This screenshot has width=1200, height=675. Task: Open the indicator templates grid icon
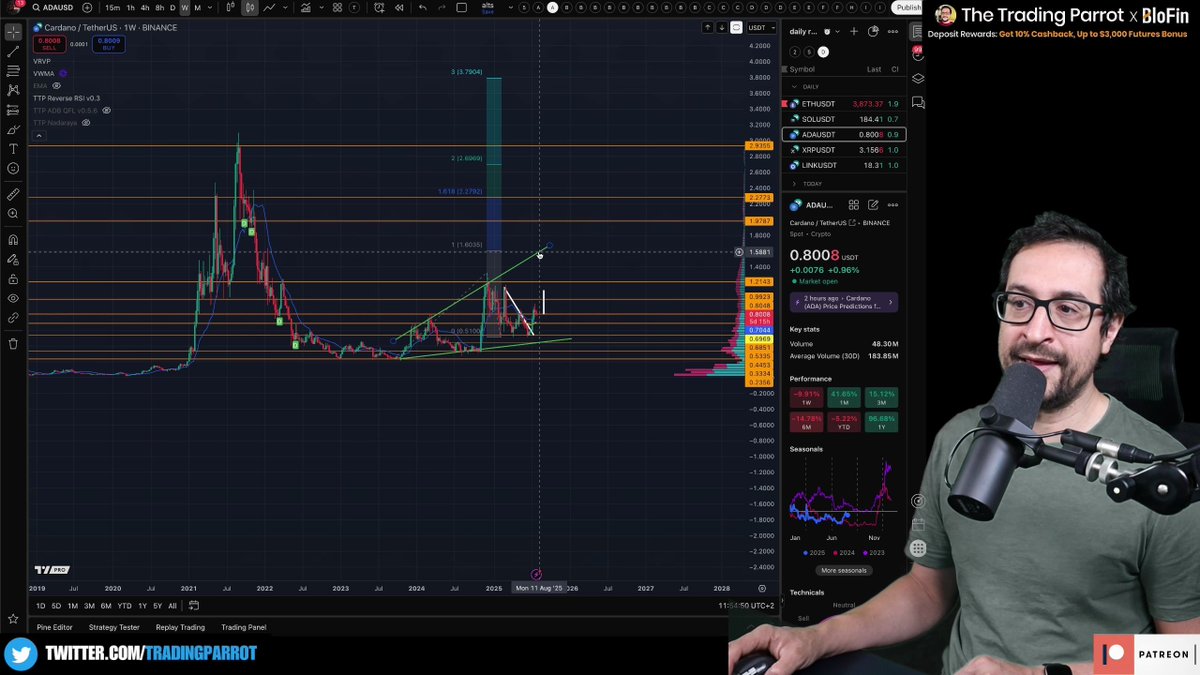337,8
